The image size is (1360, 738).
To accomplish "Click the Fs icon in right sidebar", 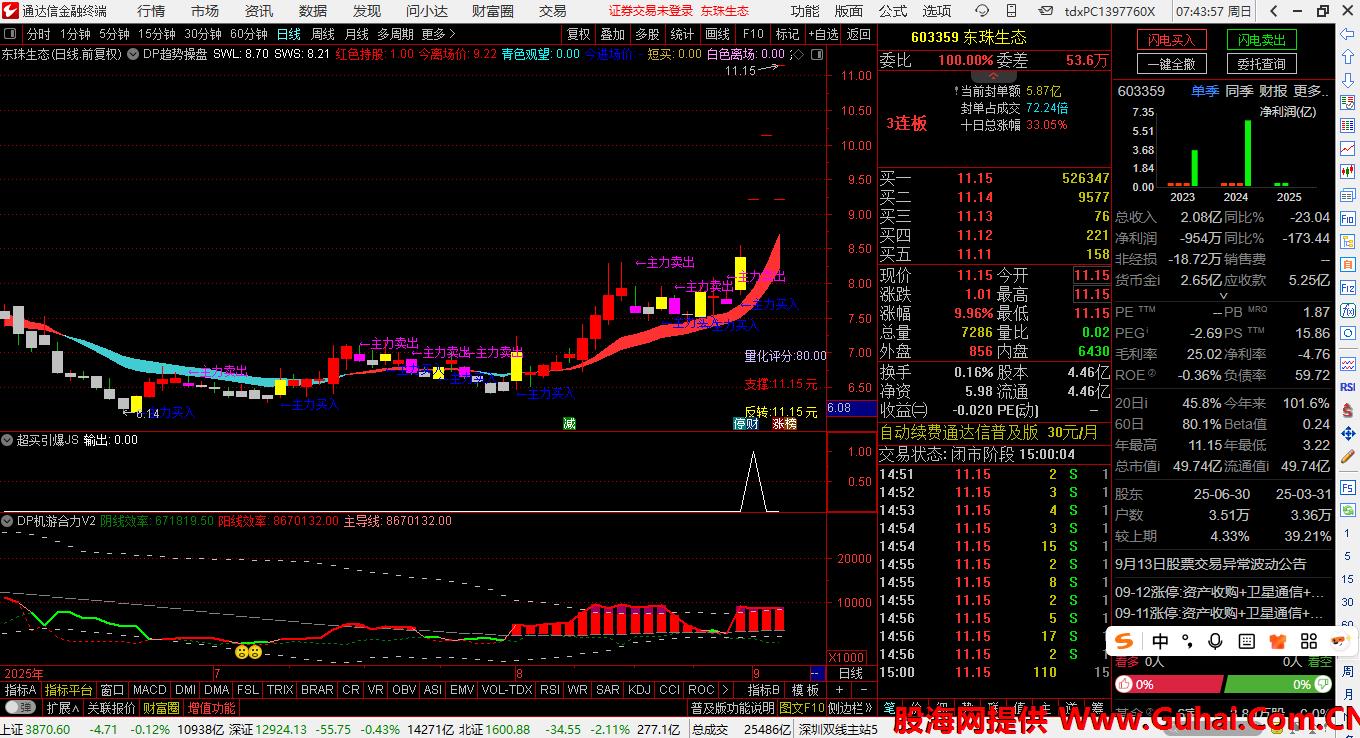I will (1347, 488).
